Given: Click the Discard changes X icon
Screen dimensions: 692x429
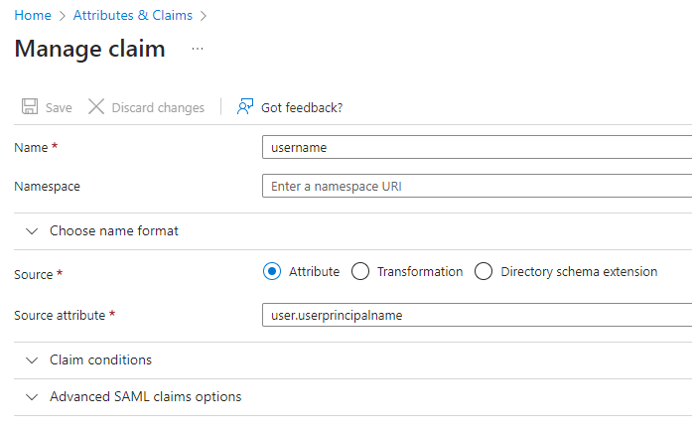Looking at the screenshot, I should 96,107.
